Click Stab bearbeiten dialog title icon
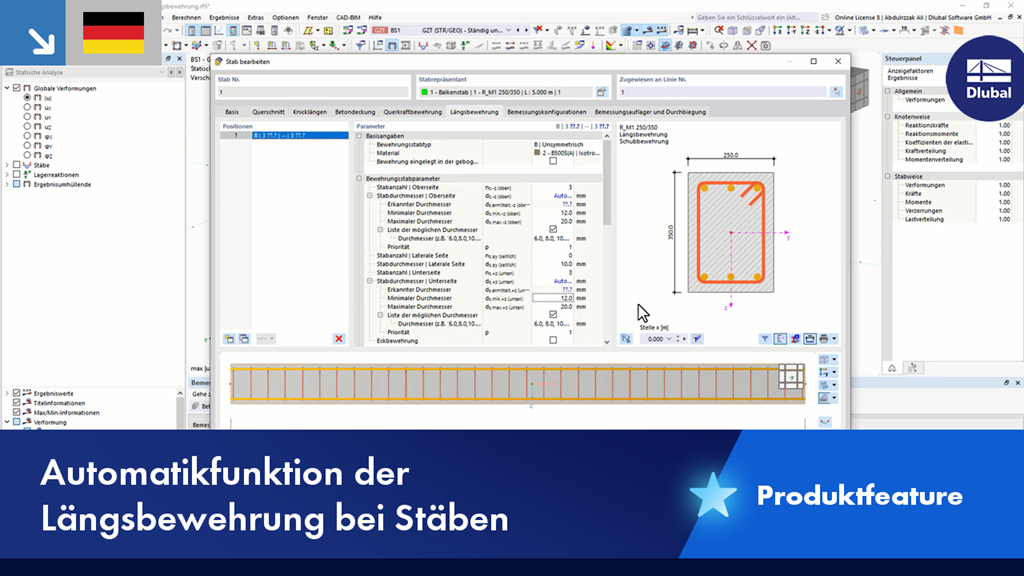 click(219, 61)
